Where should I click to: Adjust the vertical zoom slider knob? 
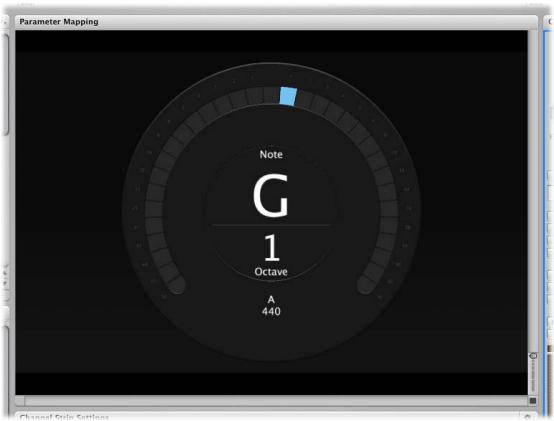[x=533, y=356]
